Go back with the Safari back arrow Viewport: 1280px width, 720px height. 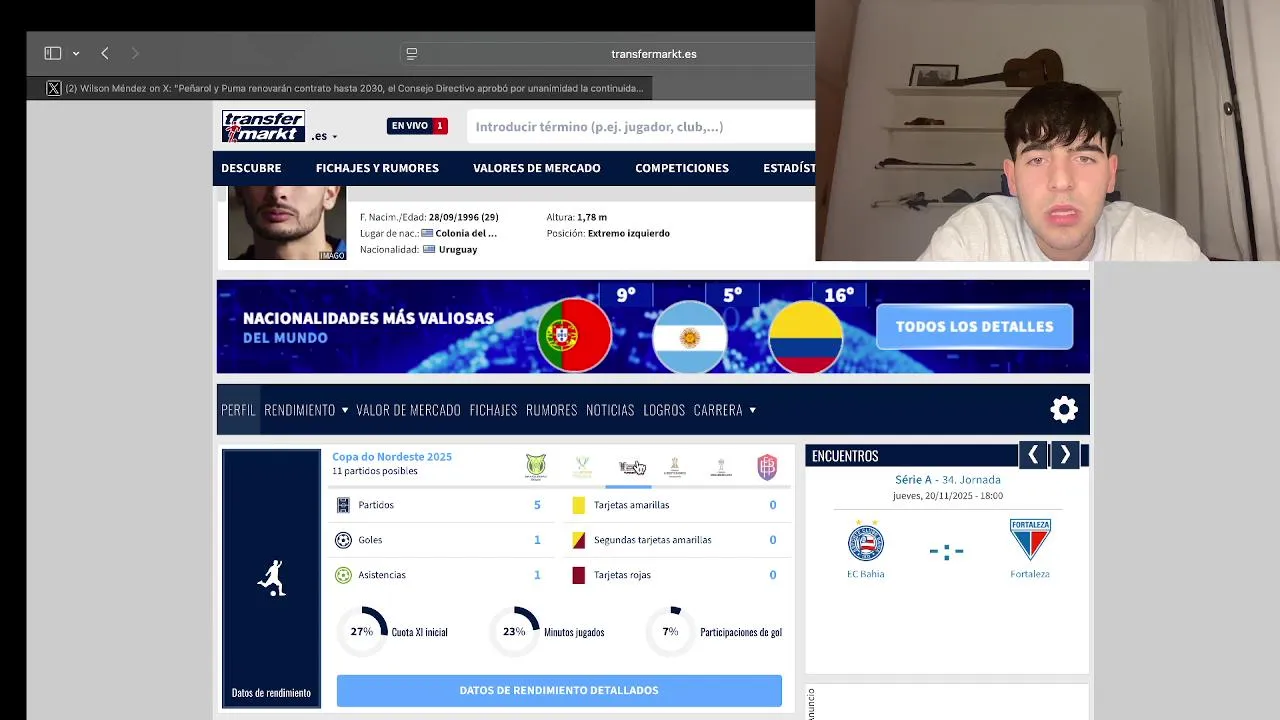click(x=105, y=53)
